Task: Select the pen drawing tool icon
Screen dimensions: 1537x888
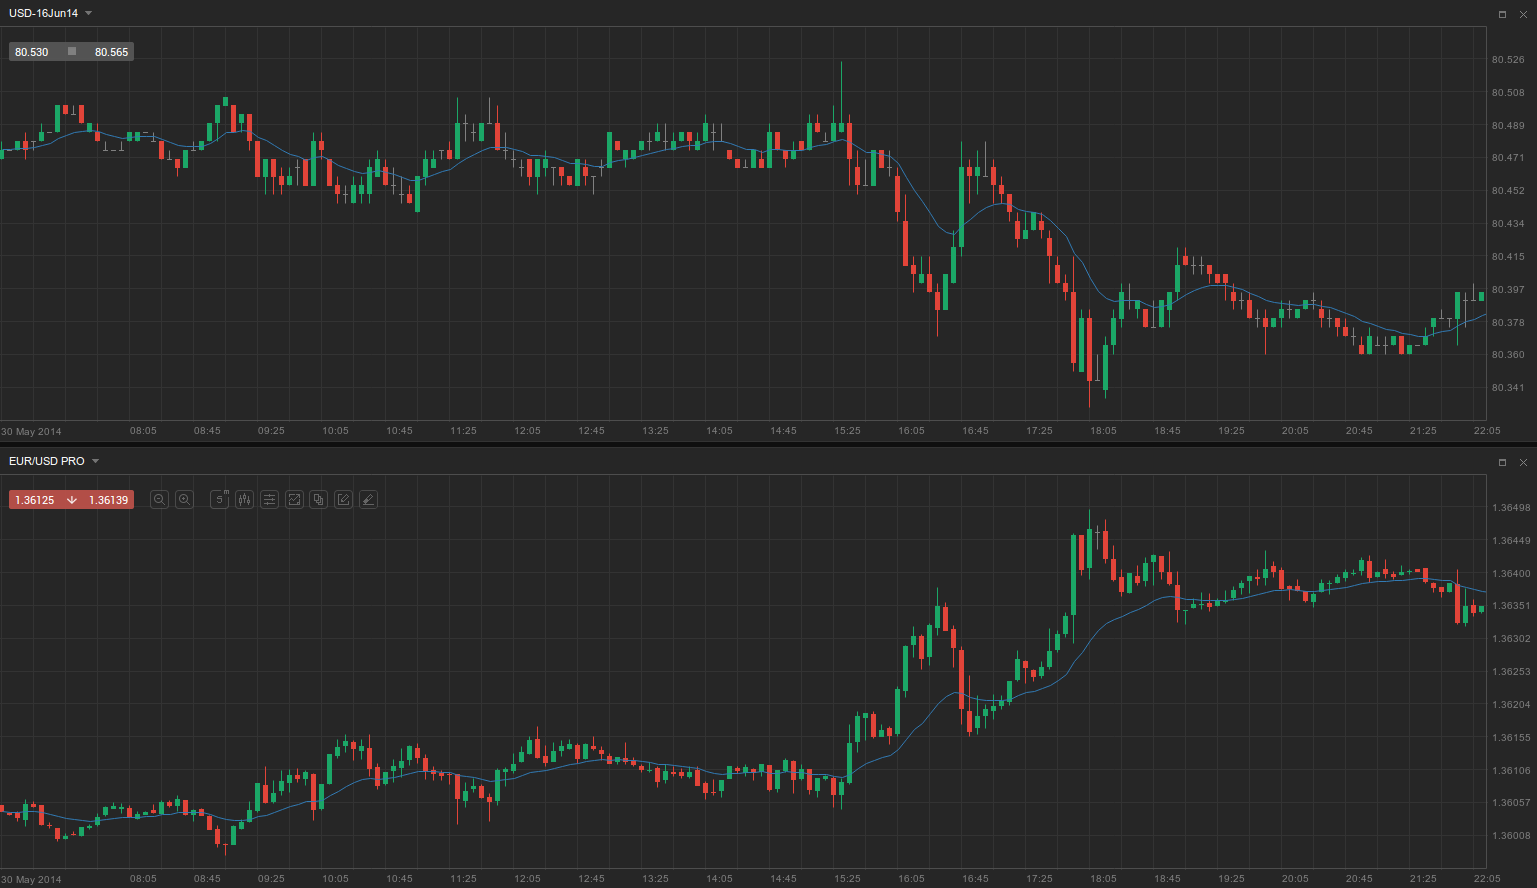Action: (368, 500)
